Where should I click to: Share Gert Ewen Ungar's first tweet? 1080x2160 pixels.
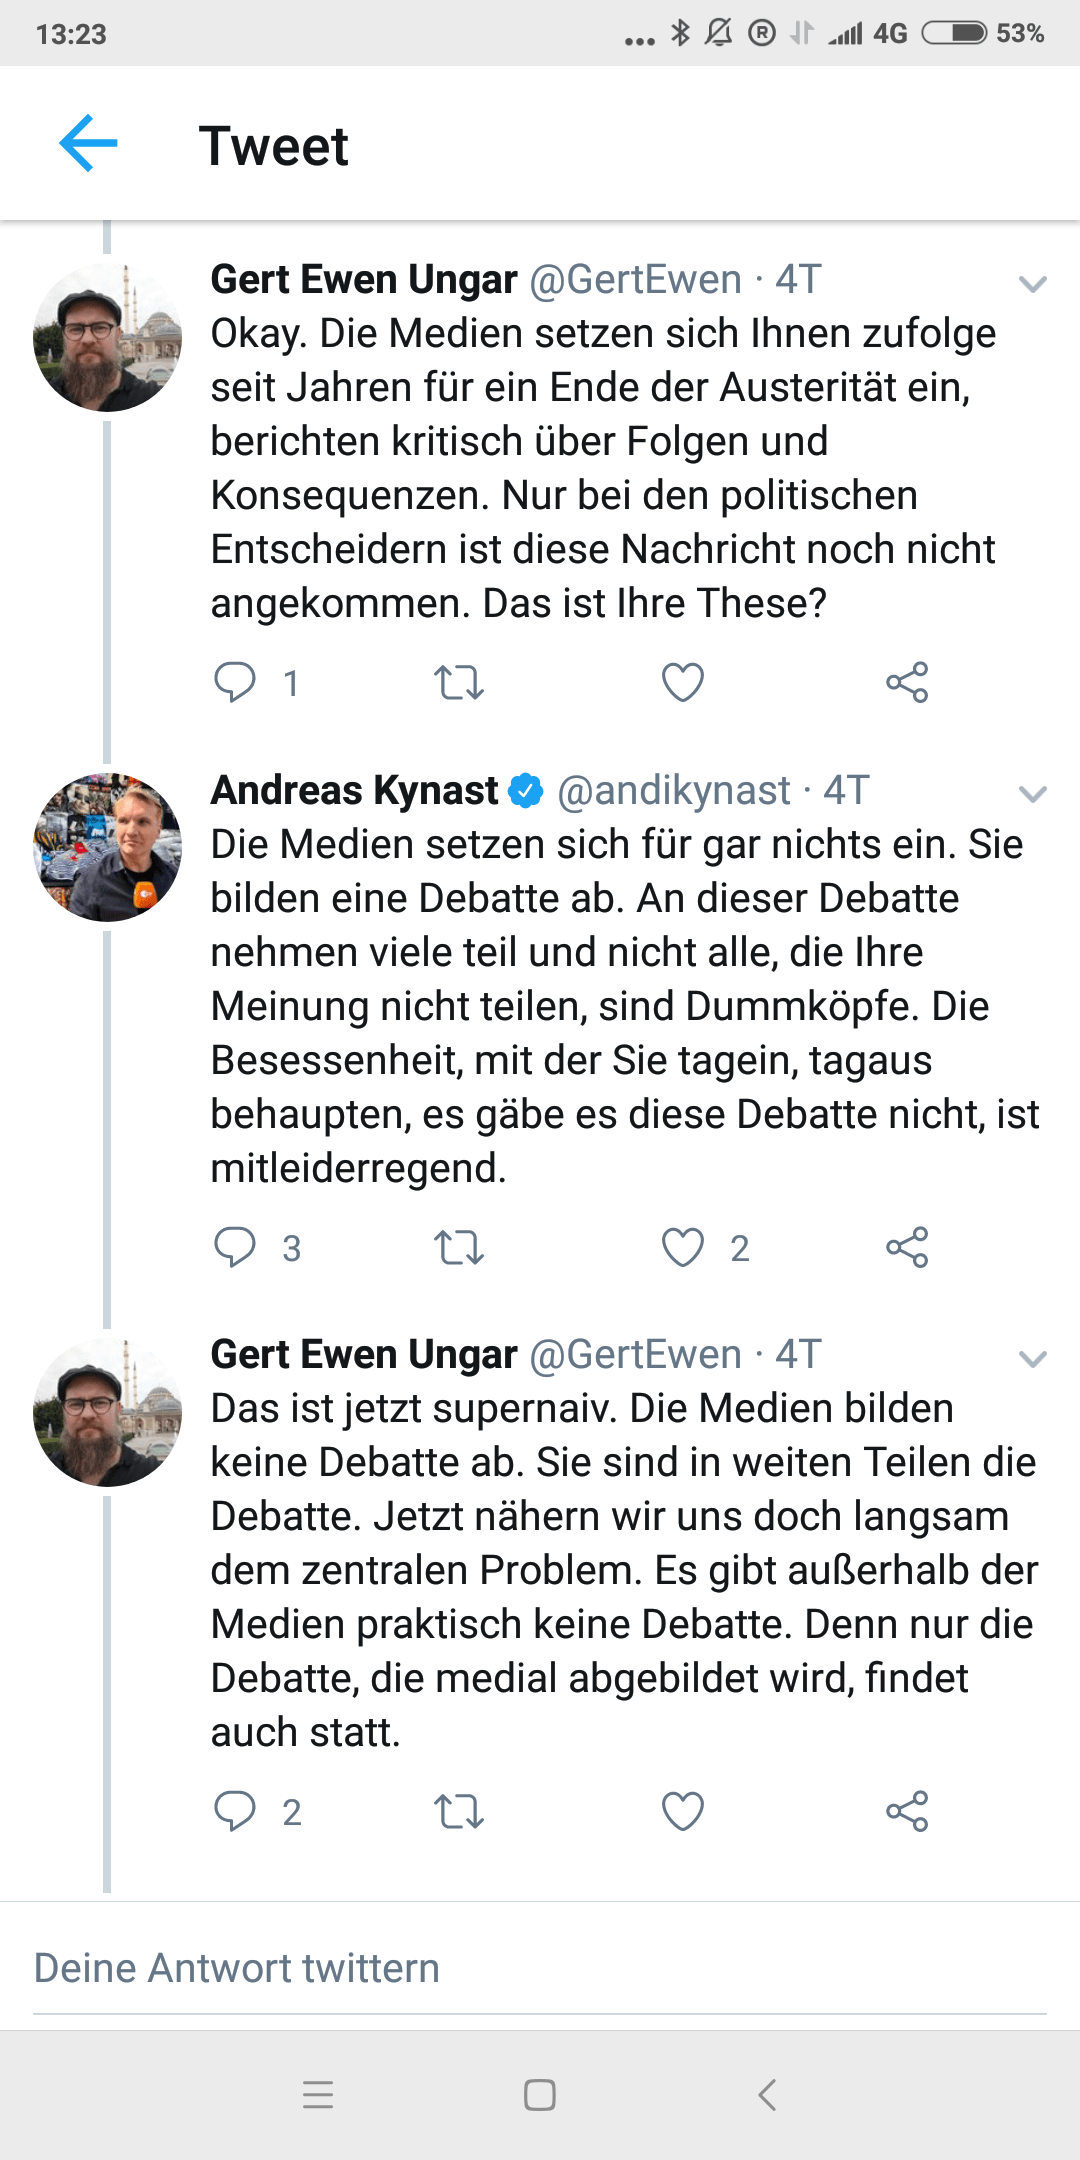pyautogui.click(x=907, y=682)
